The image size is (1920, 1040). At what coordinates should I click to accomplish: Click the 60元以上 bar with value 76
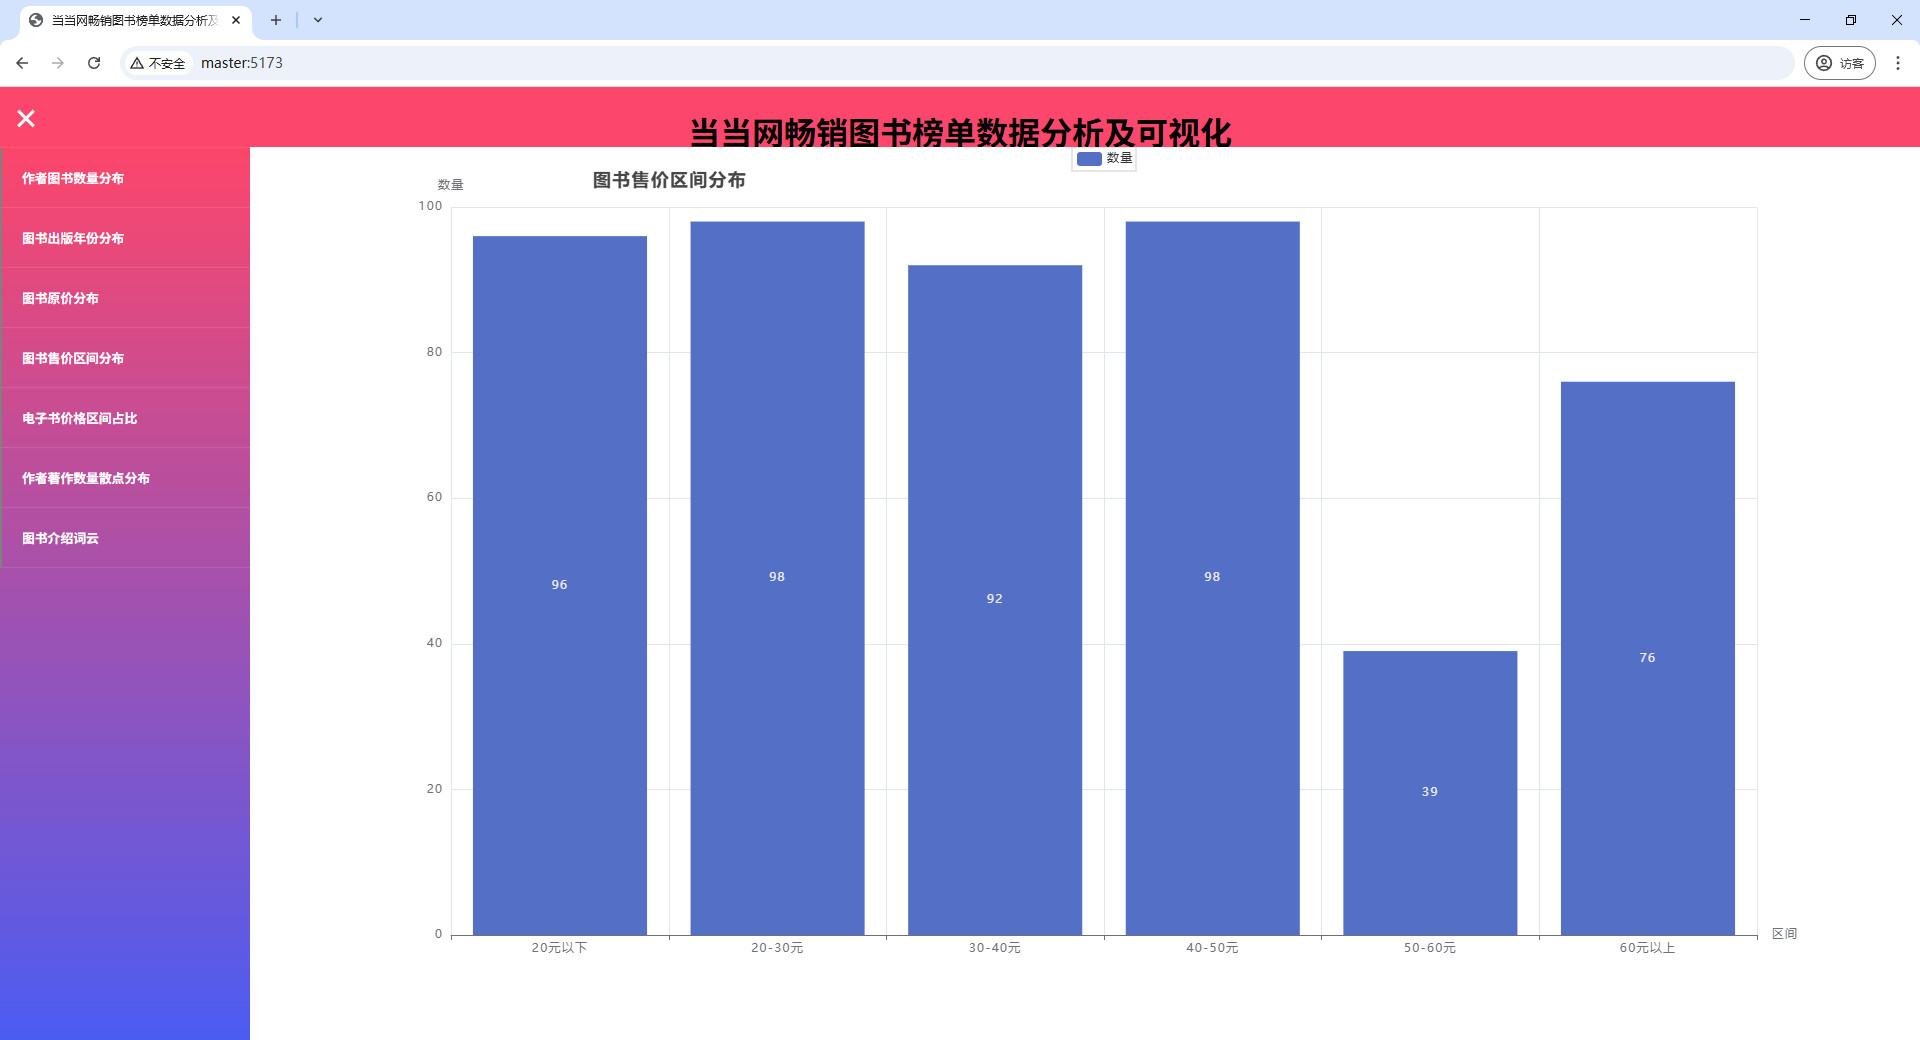pyautogui.click(x=1648, y=658)
